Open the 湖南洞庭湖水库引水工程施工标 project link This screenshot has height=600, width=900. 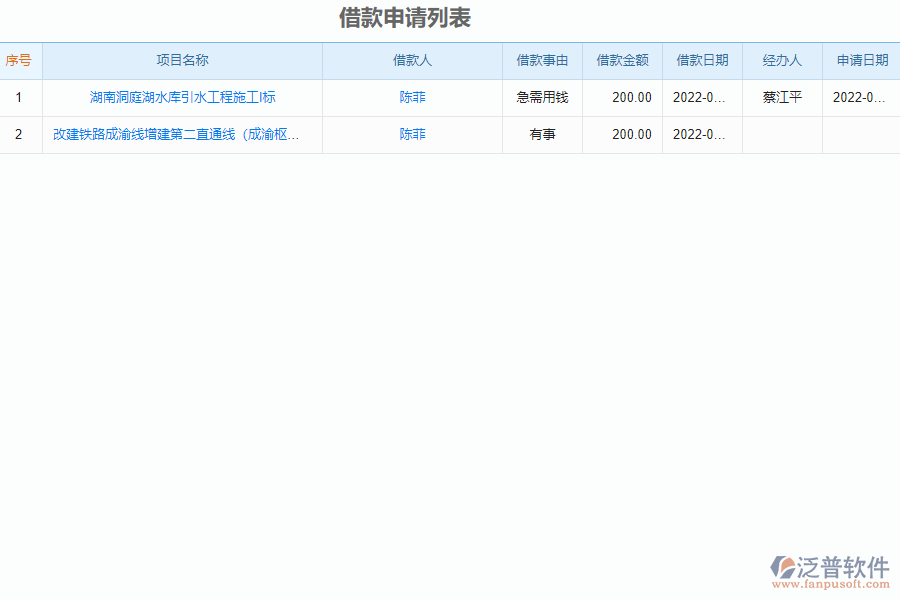(180, 97)
